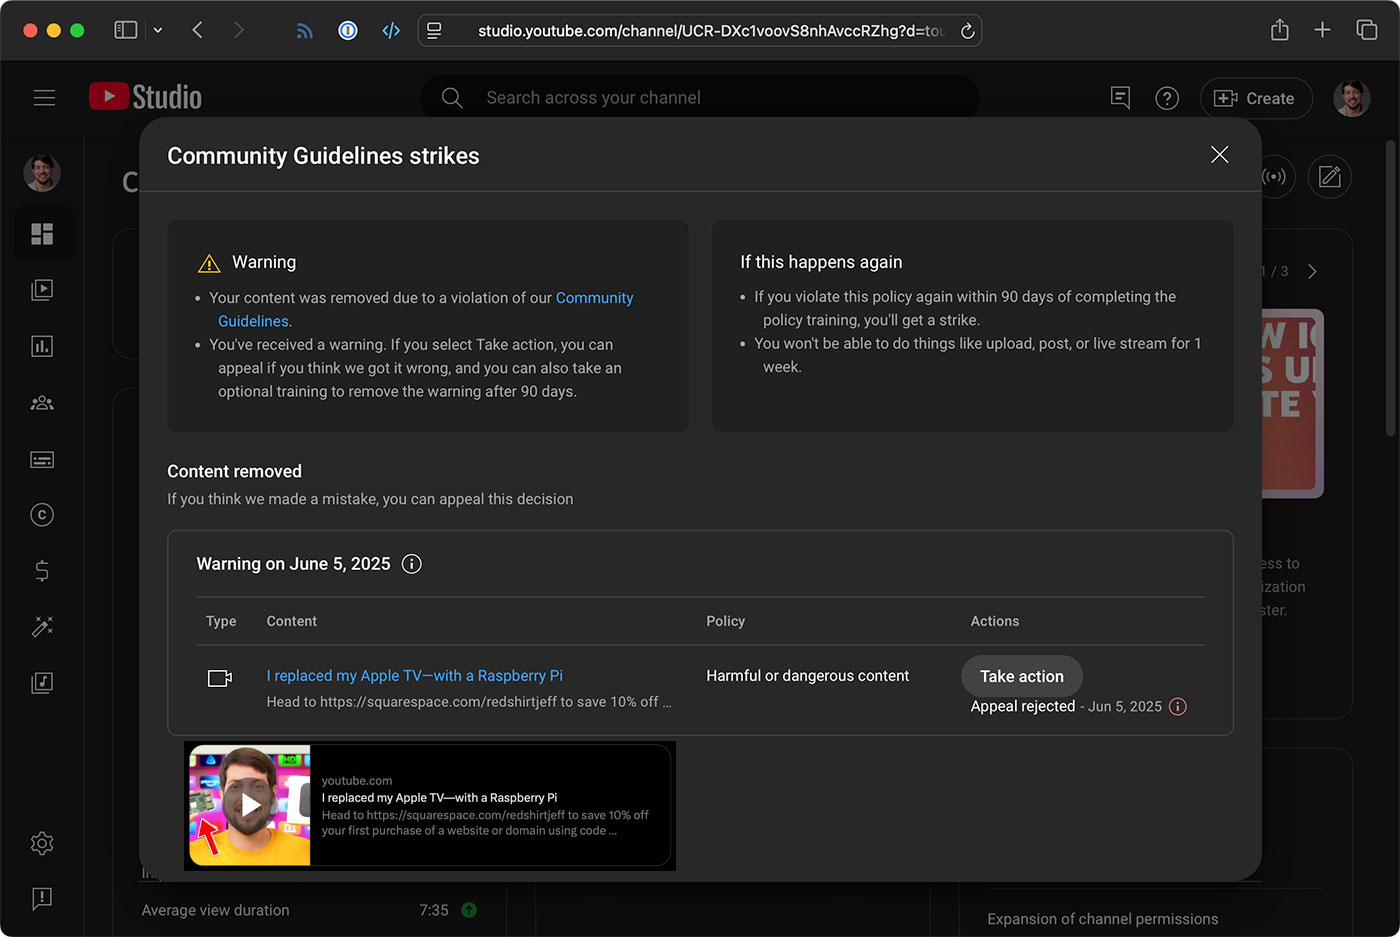The width and height of the screenshot is (1400, 937).
Task: Click the info icon beside Warning on June 5
Action: click(411, 563)
